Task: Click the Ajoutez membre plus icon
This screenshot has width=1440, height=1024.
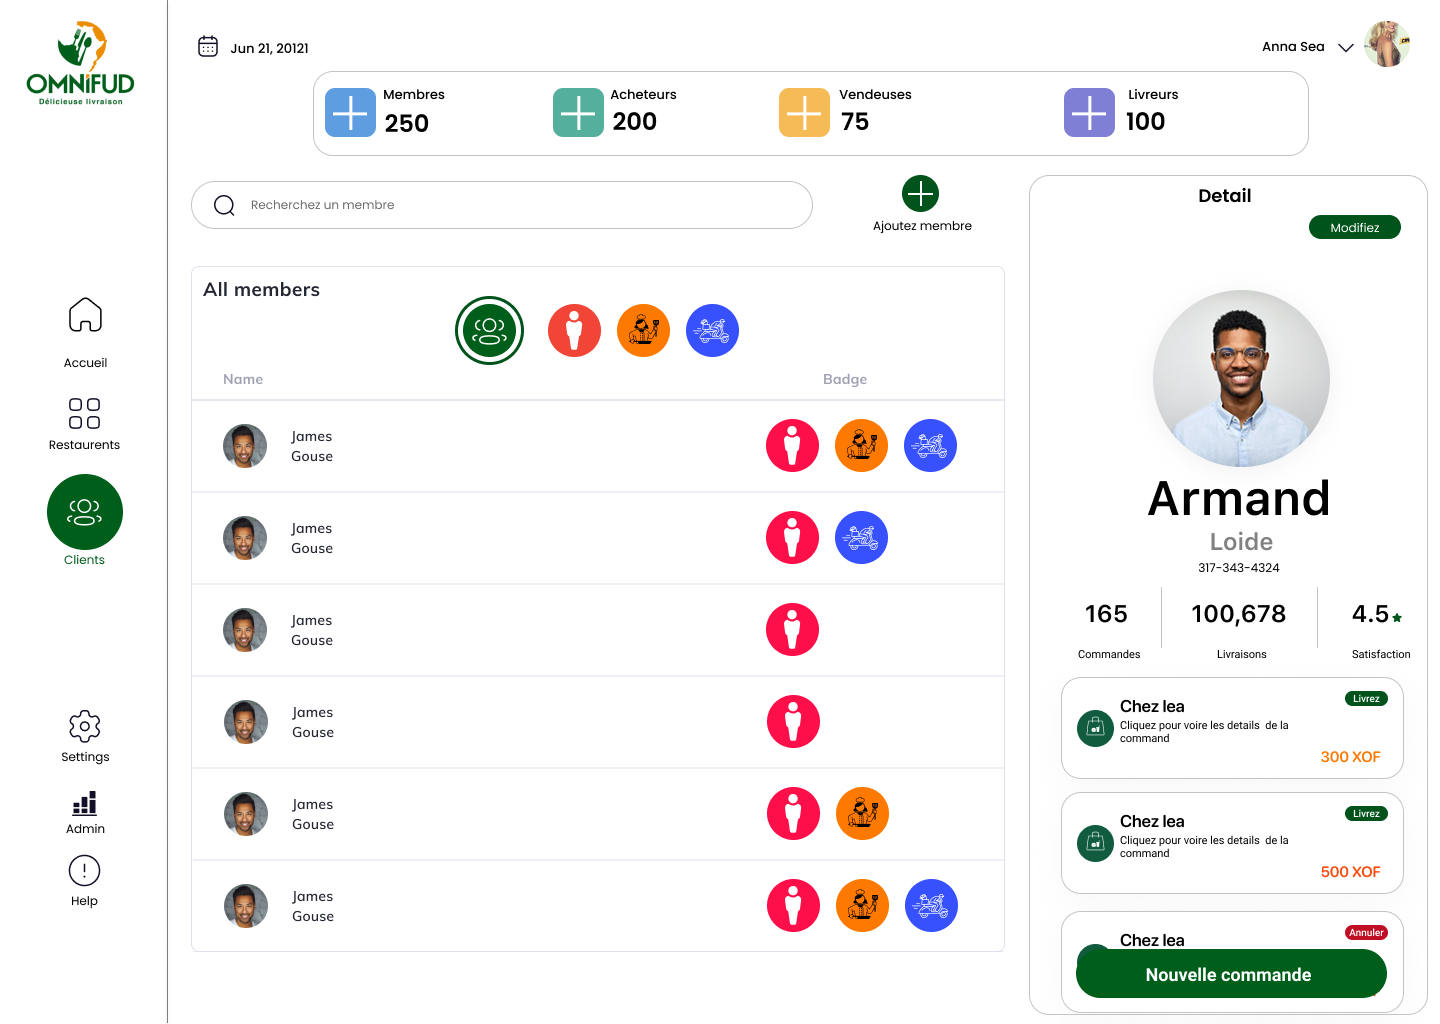Action: (920, 193)
